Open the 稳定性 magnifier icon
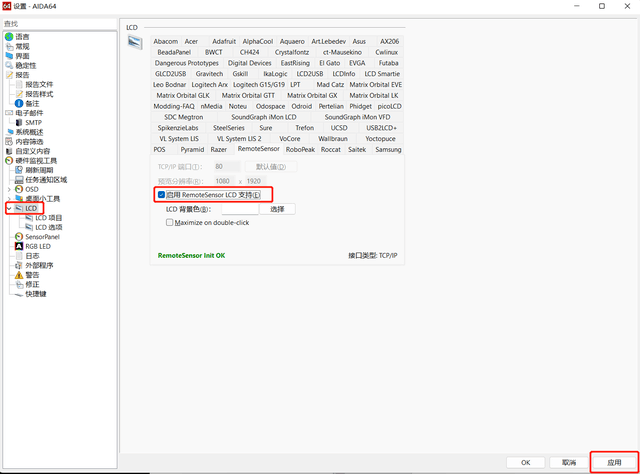 click(x=9, y=65)
